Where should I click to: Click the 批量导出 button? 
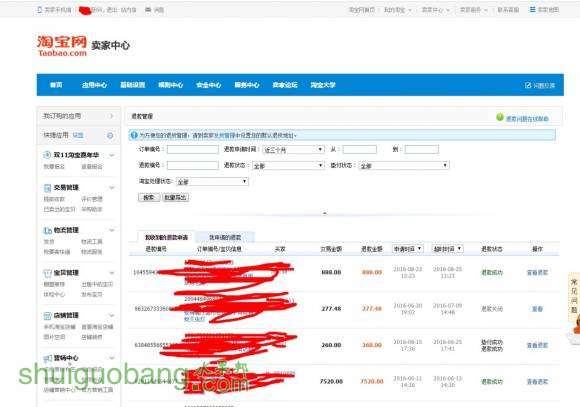pyautogui.click(x=176, y=197)
